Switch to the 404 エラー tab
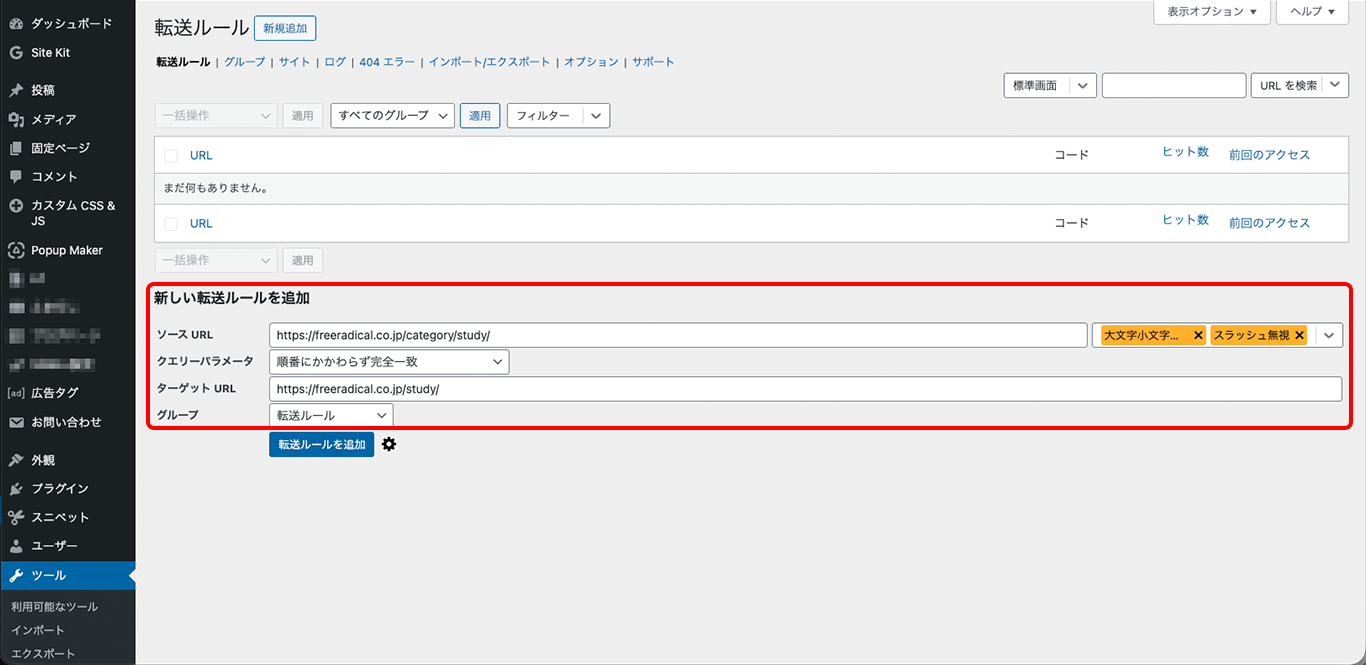 coord(387,62)
